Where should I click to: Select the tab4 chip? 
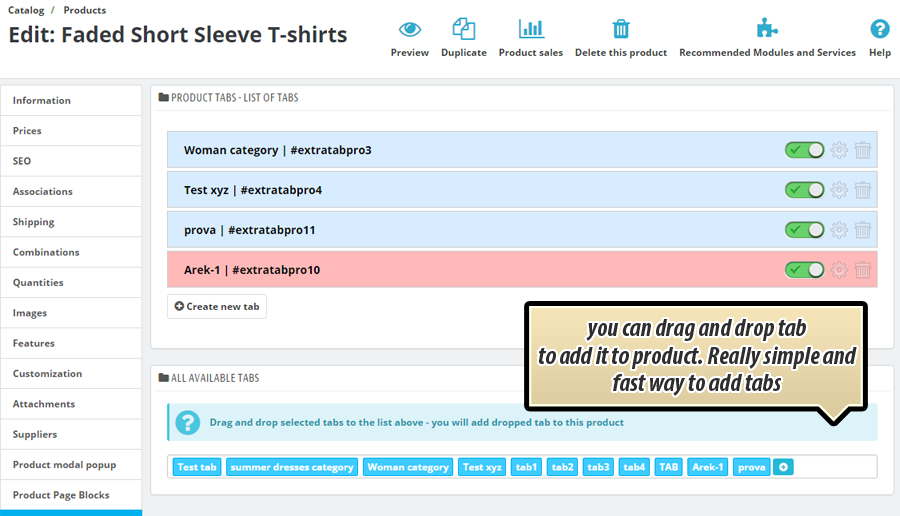click(x=634, y=467)
